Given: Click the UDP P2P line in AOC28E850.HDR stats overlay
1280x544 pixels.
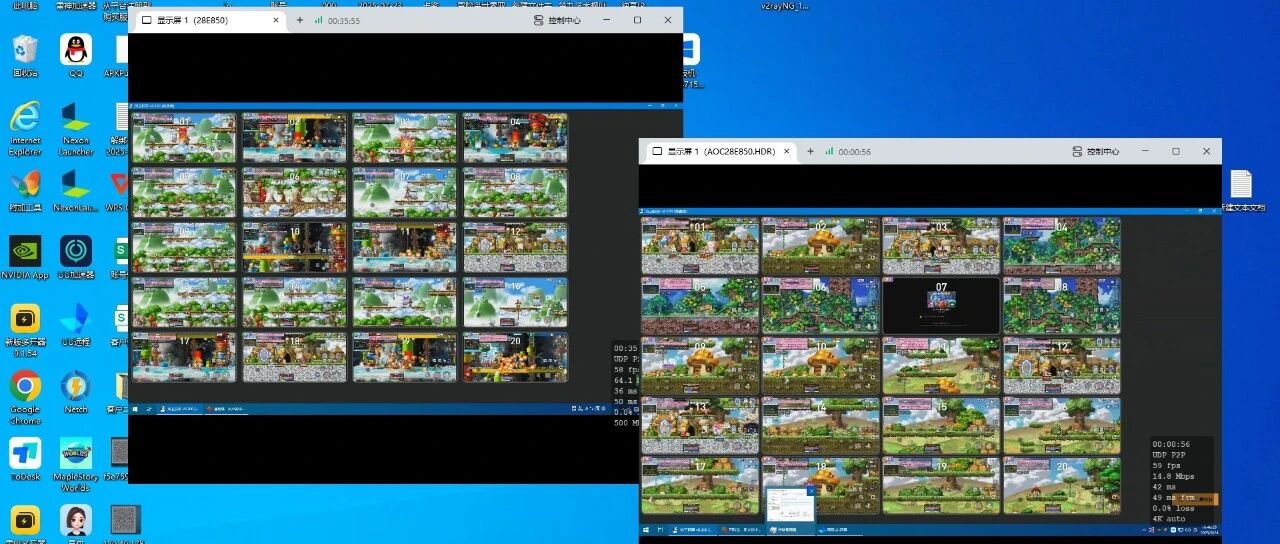Looking at the screenshot, I should (1168, 455).
